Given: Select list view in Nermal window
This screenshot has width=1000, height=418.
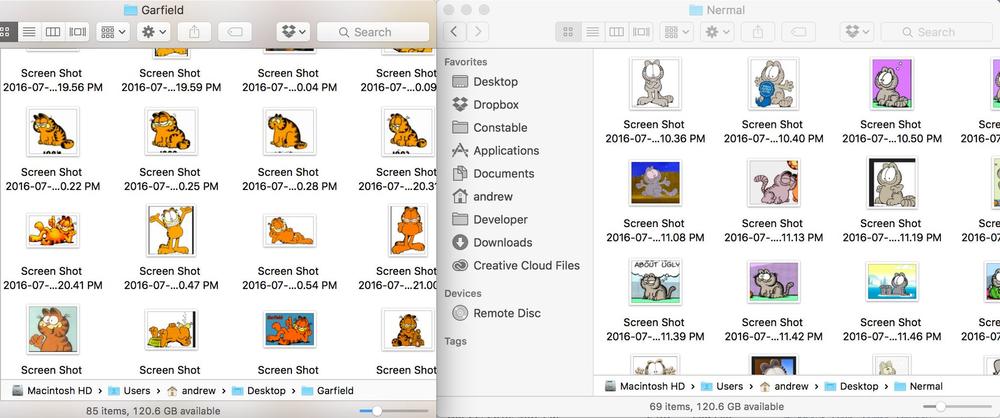Looking at the screenshot, I should point(592,31).
